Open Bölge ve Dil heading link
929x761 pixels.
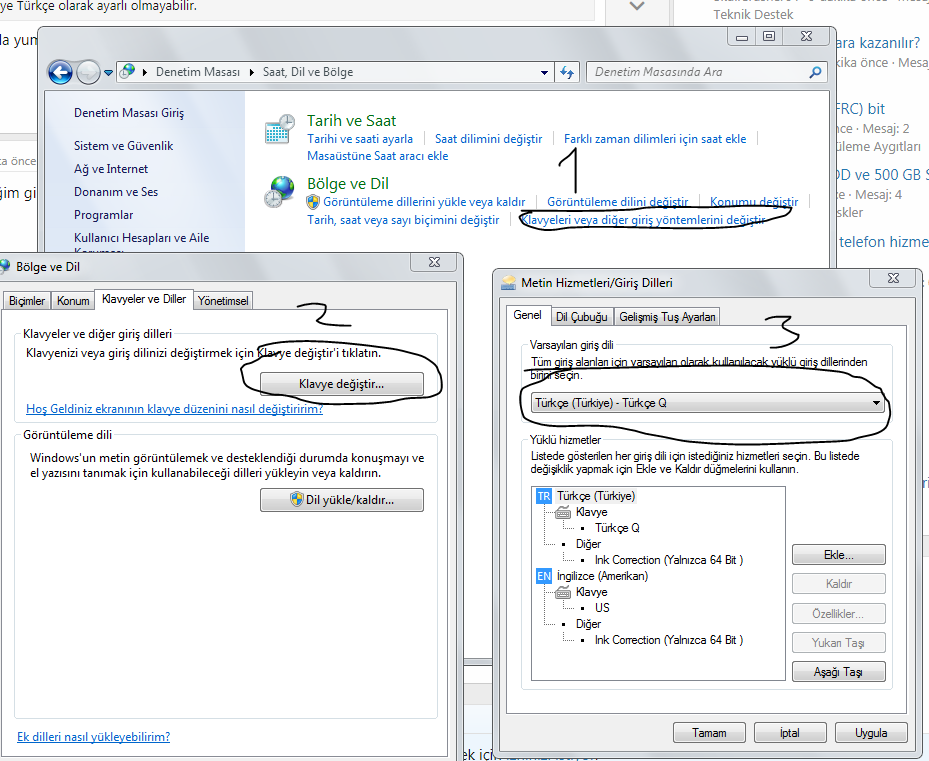tap(348, 184)
